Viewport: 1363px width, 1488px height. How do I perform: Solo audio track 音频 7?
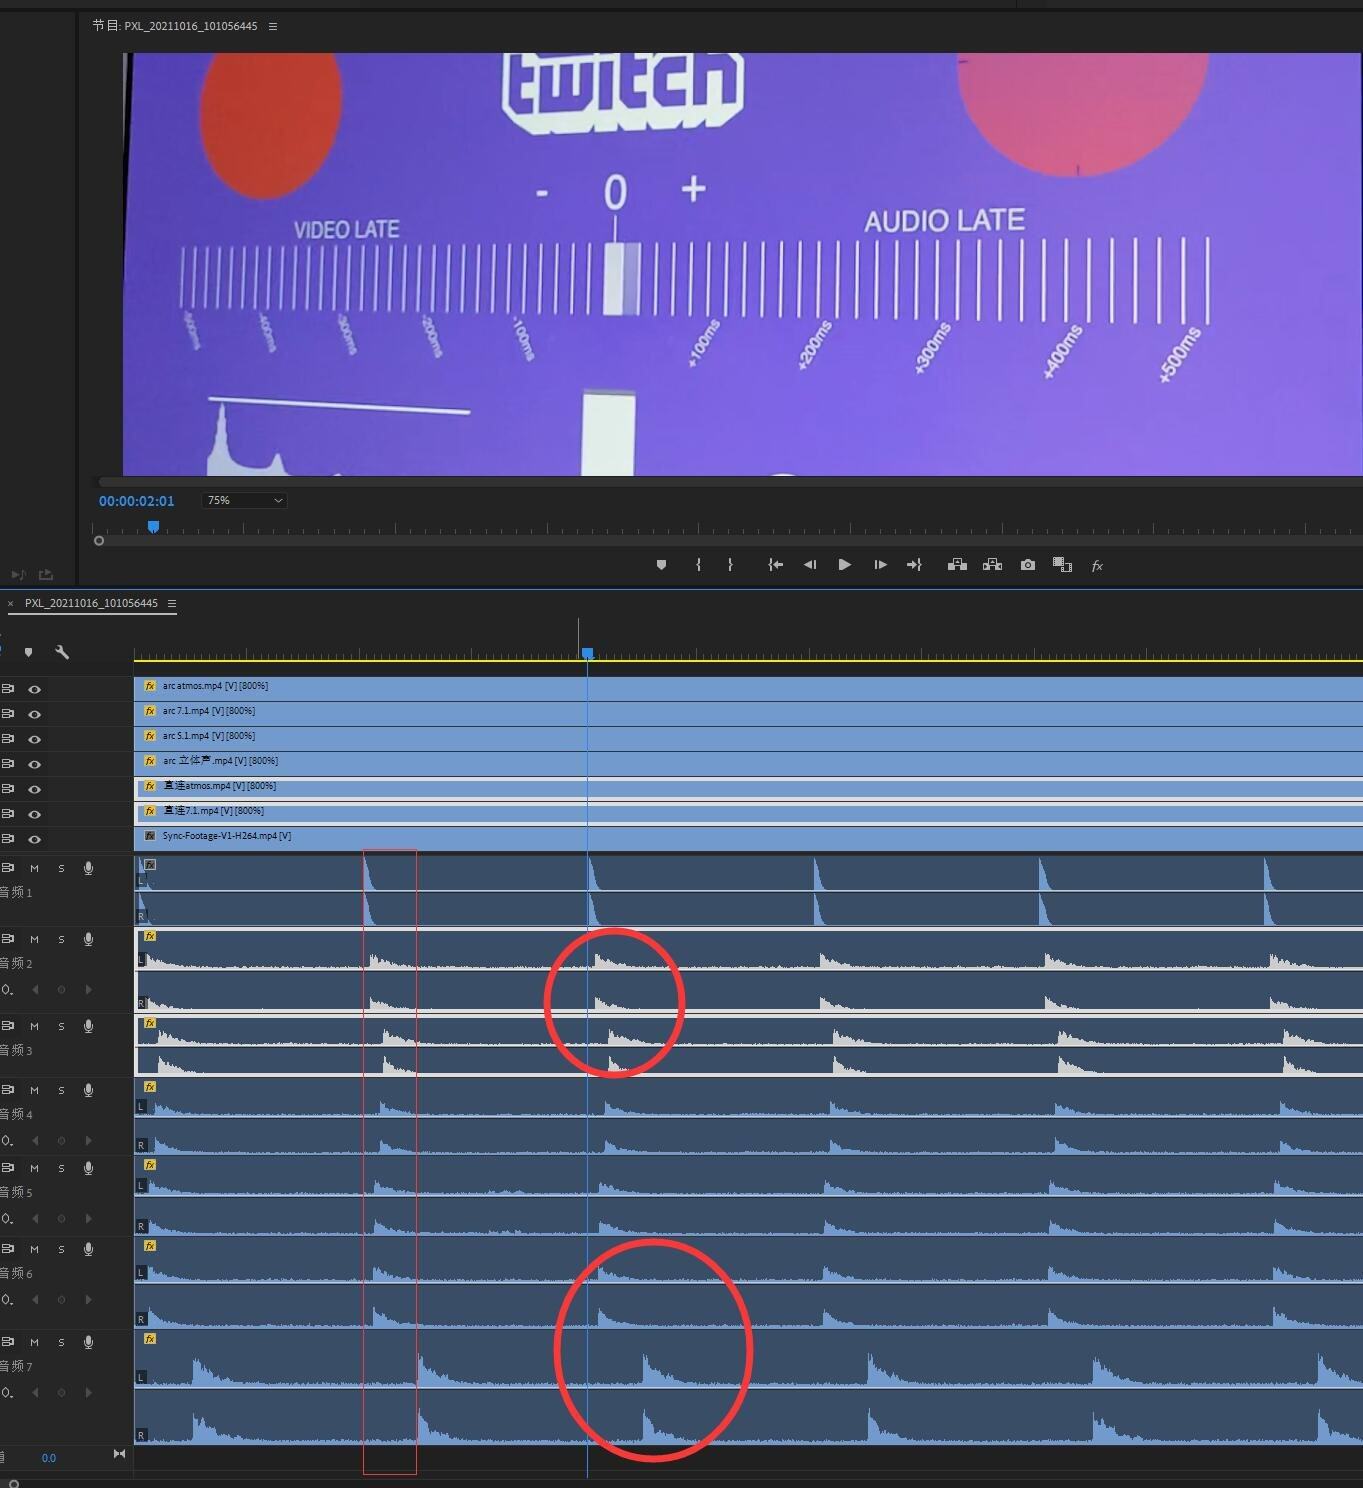61,1342
